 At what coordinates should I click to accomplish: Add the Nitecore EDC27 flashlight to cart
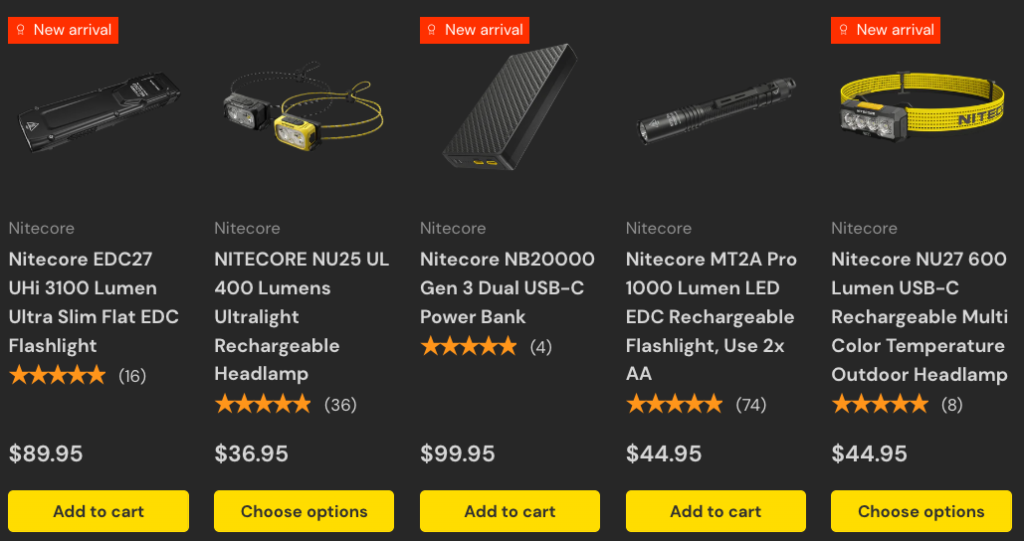click(98, 511)
